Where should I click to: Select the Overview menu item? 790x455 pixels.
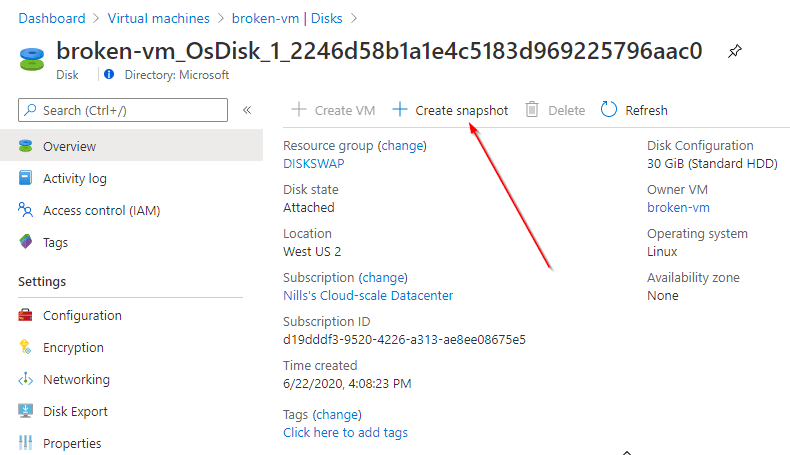point(69,146)
